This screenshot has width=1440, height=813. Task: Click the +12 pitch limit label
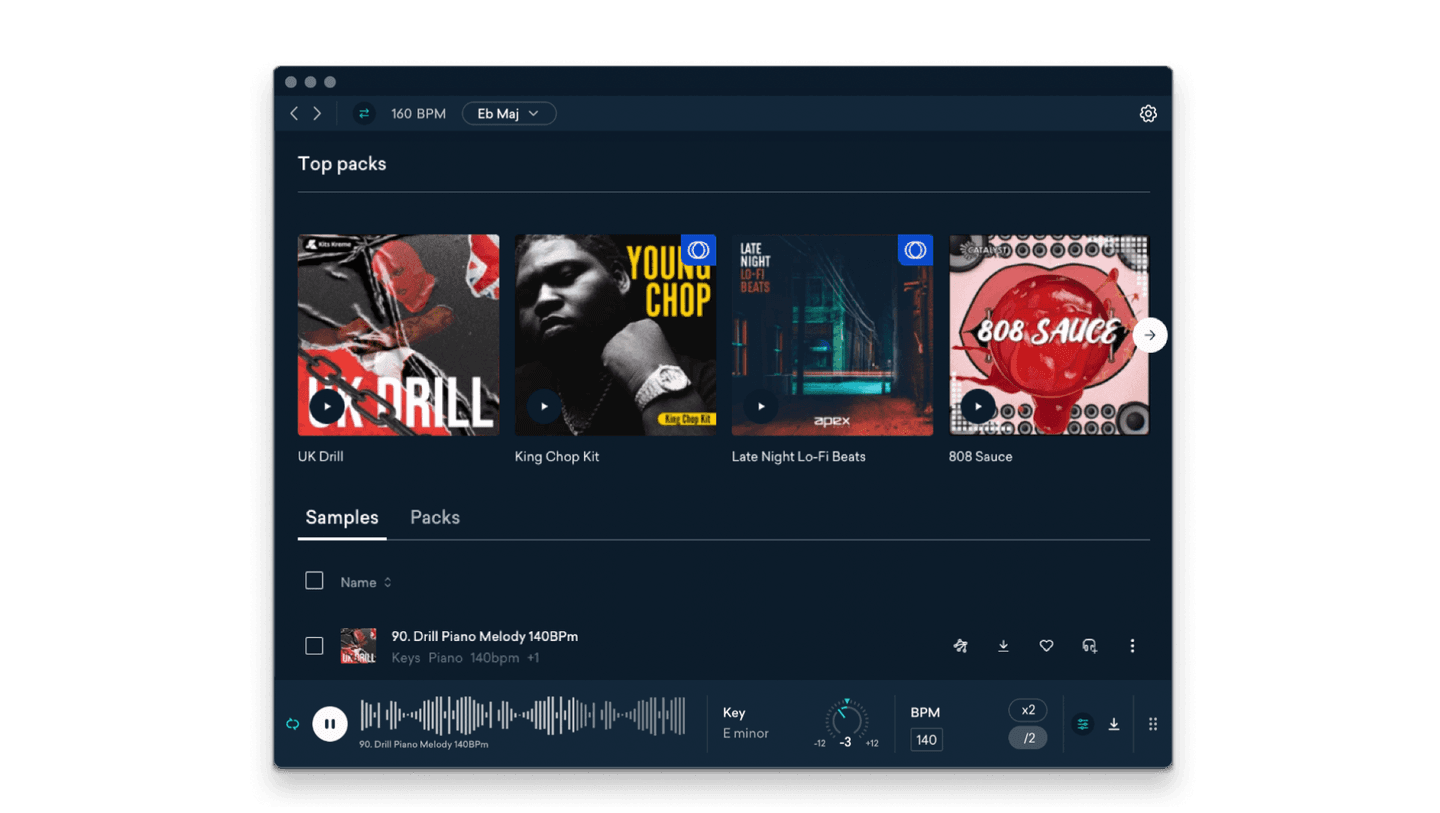[872, 743]
